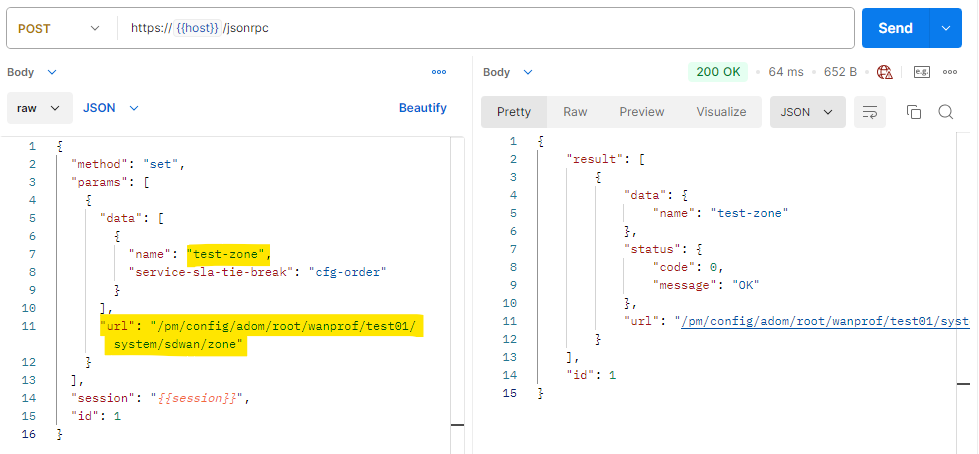This screenshot has width=979, height=454.
Task: Toggle the response line wrap icon
Action: coord(870,112)
